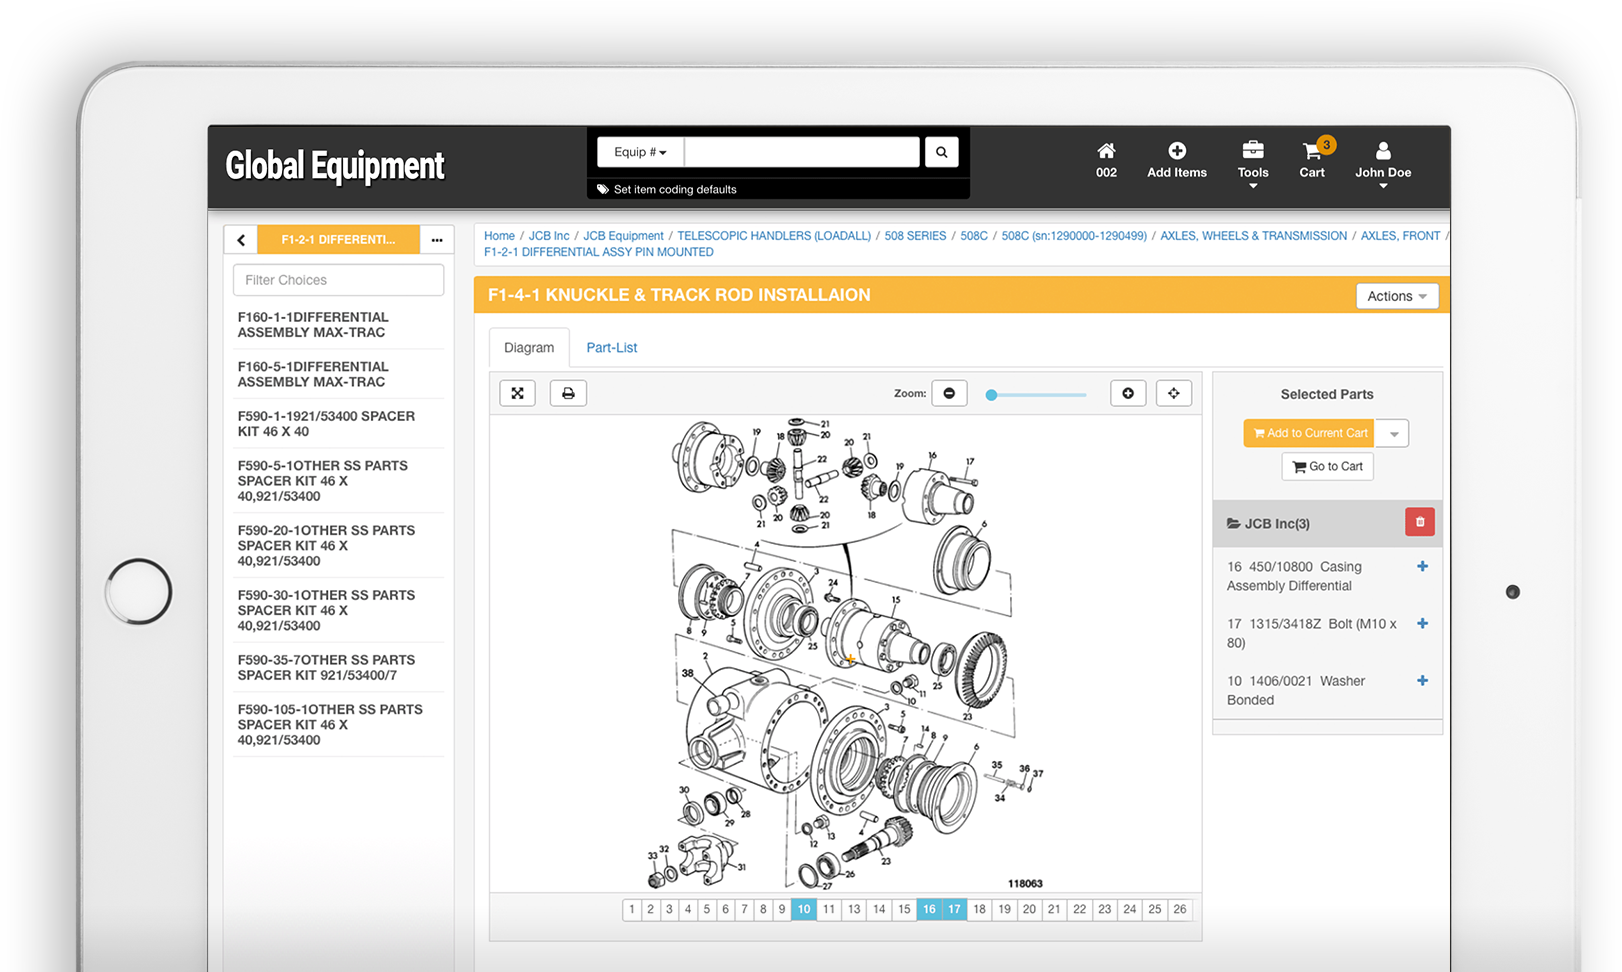Zoom in on the diagram
The width and height of the screenshot is (1622, 972).
coord(1128,393)
